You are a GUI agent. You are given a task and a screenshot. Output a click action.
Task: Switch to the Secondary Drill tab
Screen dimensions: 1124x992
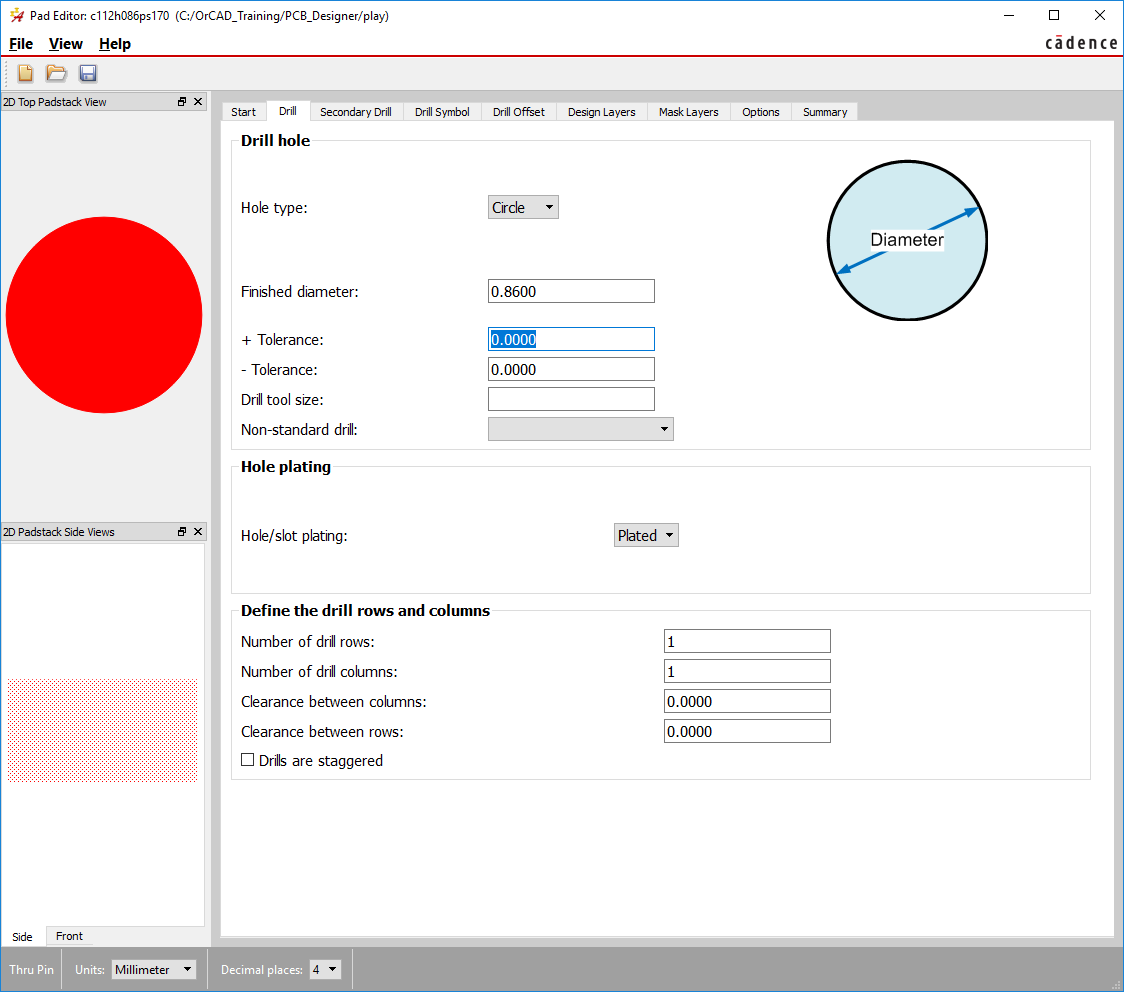[x=356, y=112]
